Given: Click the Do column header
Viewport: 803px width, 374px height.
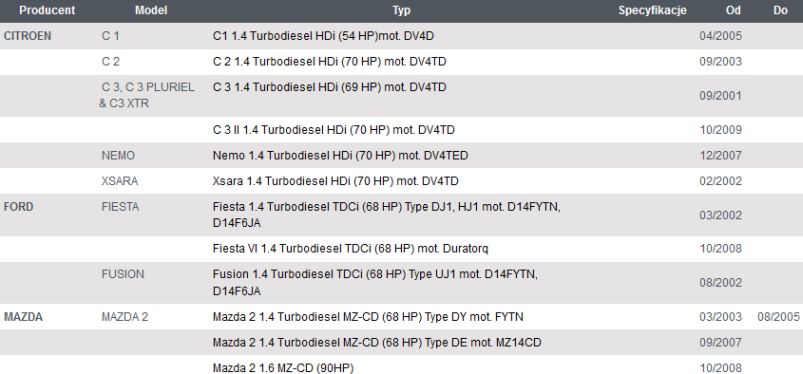Looking at the screenshot, I should [780, 10].
